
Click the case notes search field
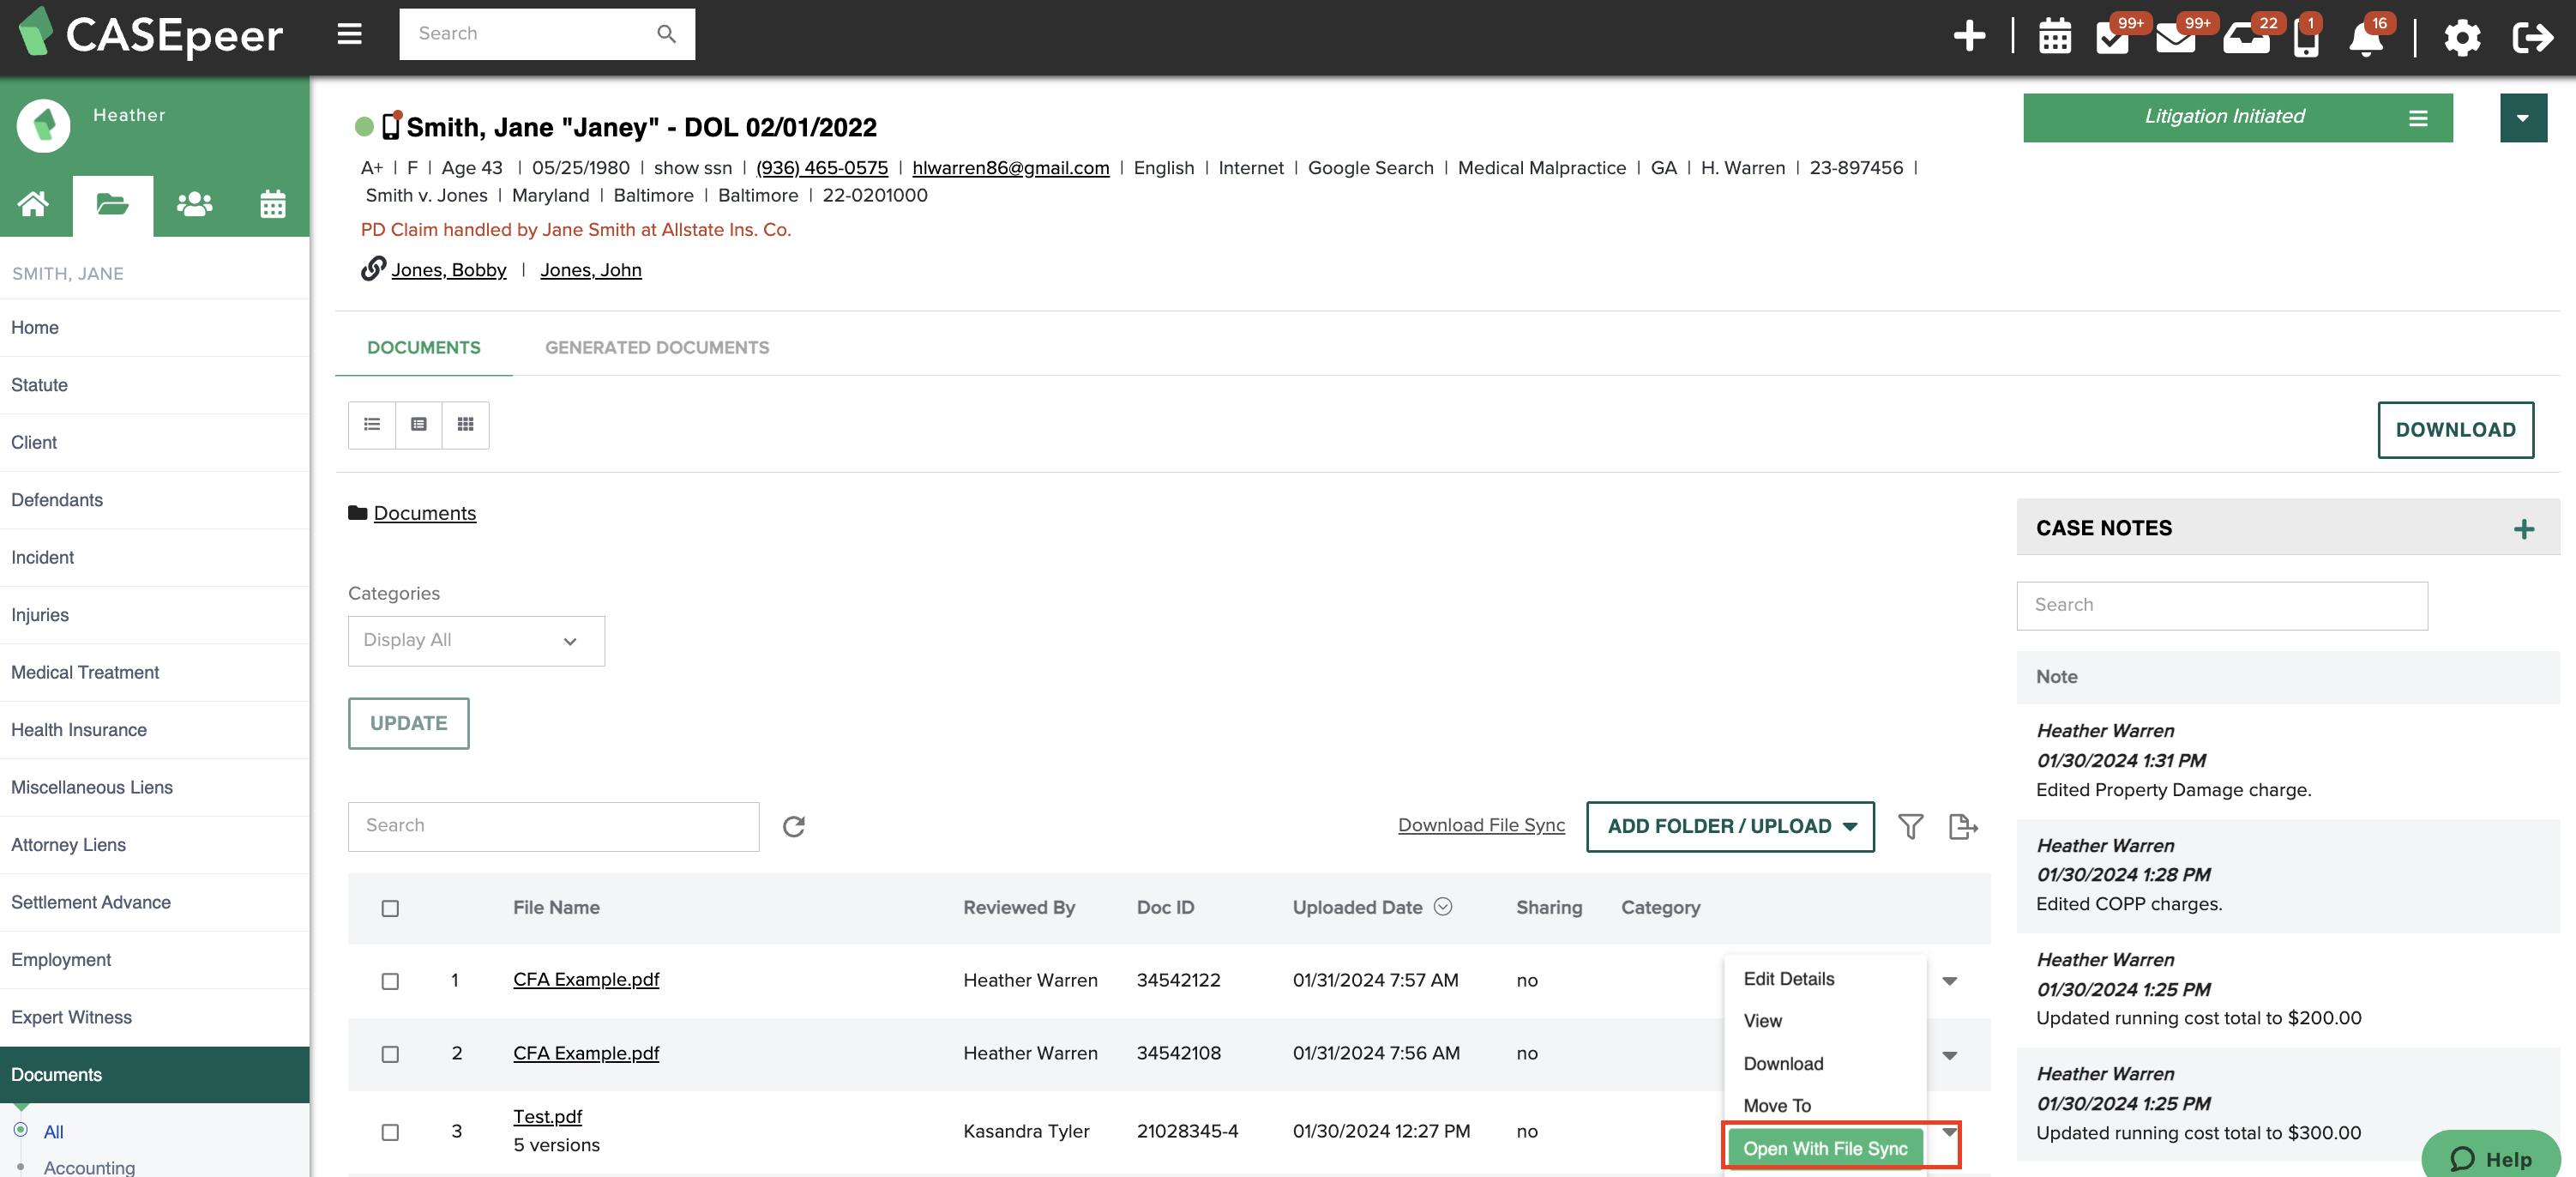(x=2221, y=606)
